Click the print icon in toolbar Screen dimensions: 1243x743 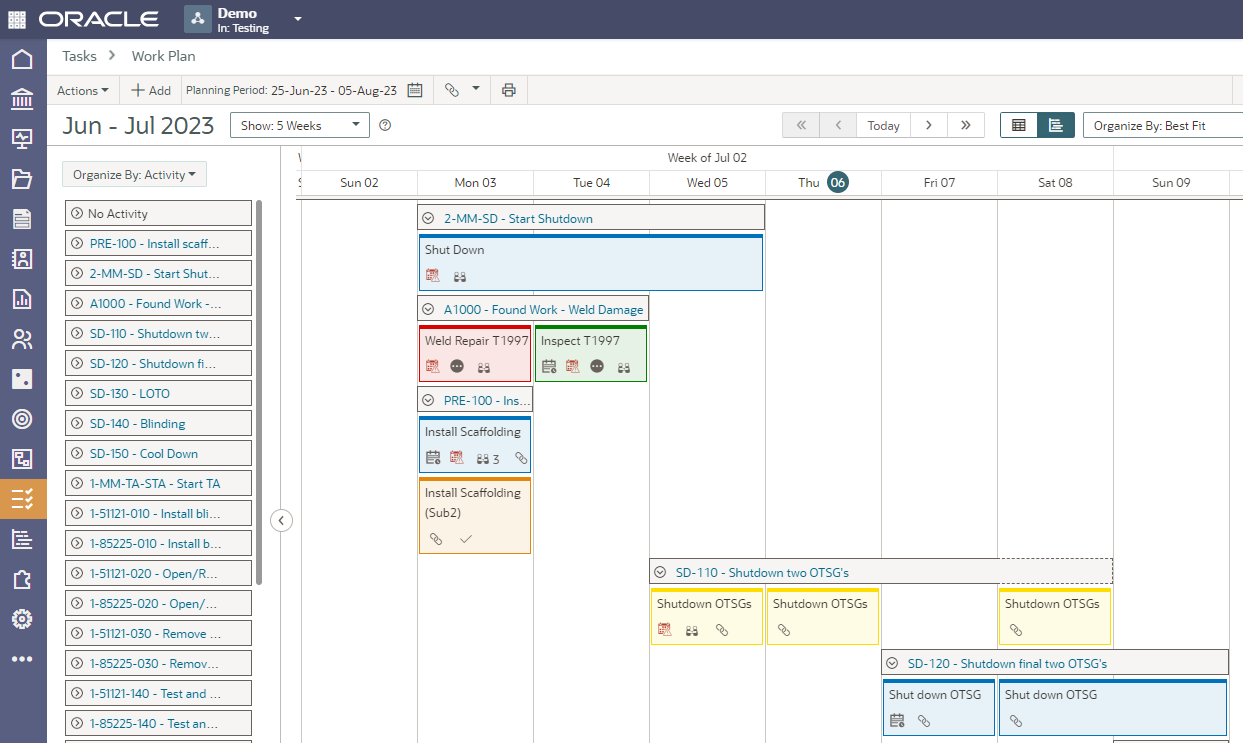(509, 90)
